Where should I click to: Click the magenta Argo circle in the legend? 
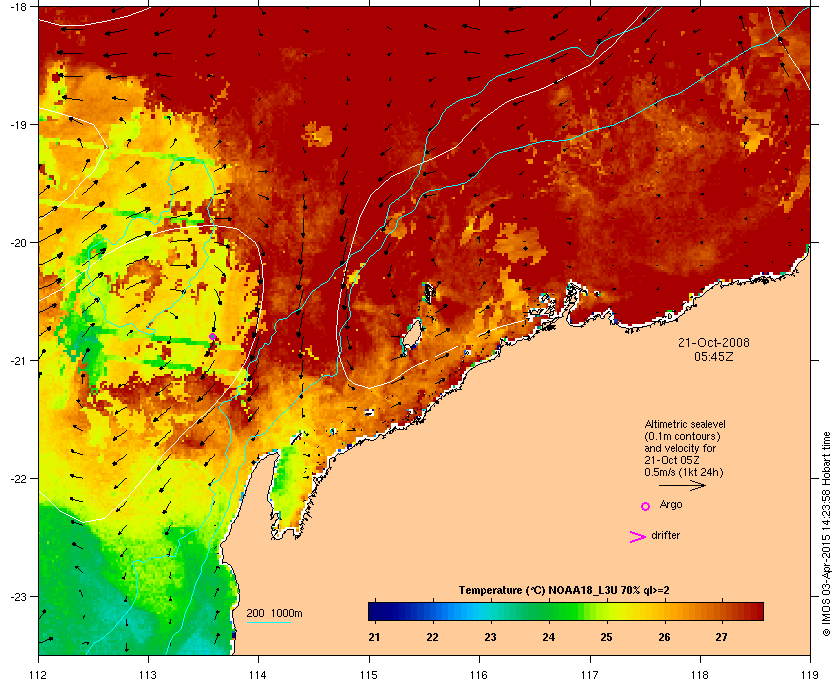point(646,506)
